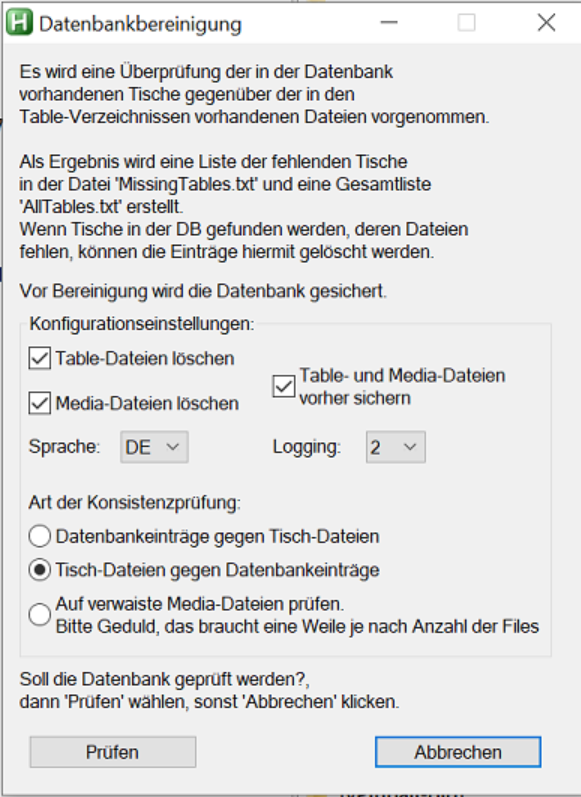The width and height of the screenshot is (581, 797).
Task: Click the green H application icon
Action: coord(19,23)
